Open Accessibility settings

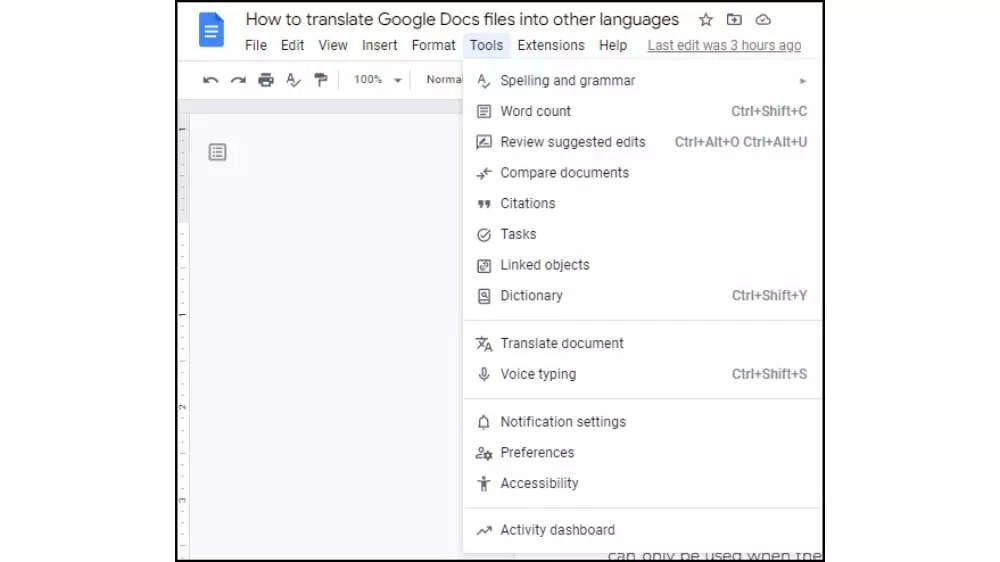click(642, 483)
